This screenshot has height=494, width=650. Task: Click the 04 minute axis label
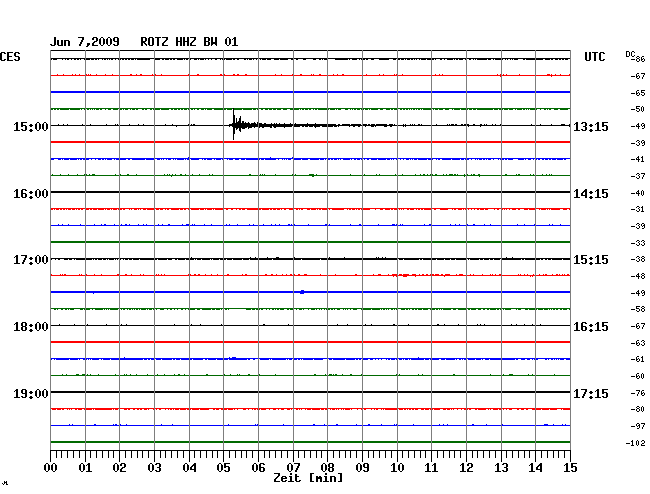coord(189,468)
